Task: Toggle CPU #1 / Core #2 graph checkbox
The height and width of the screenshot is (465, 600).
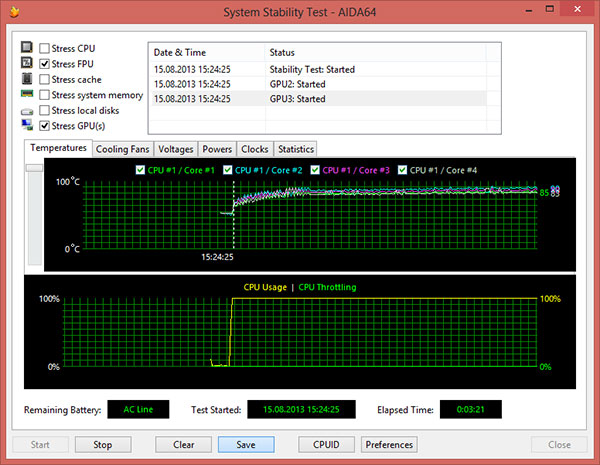Action: pos(228,170)
